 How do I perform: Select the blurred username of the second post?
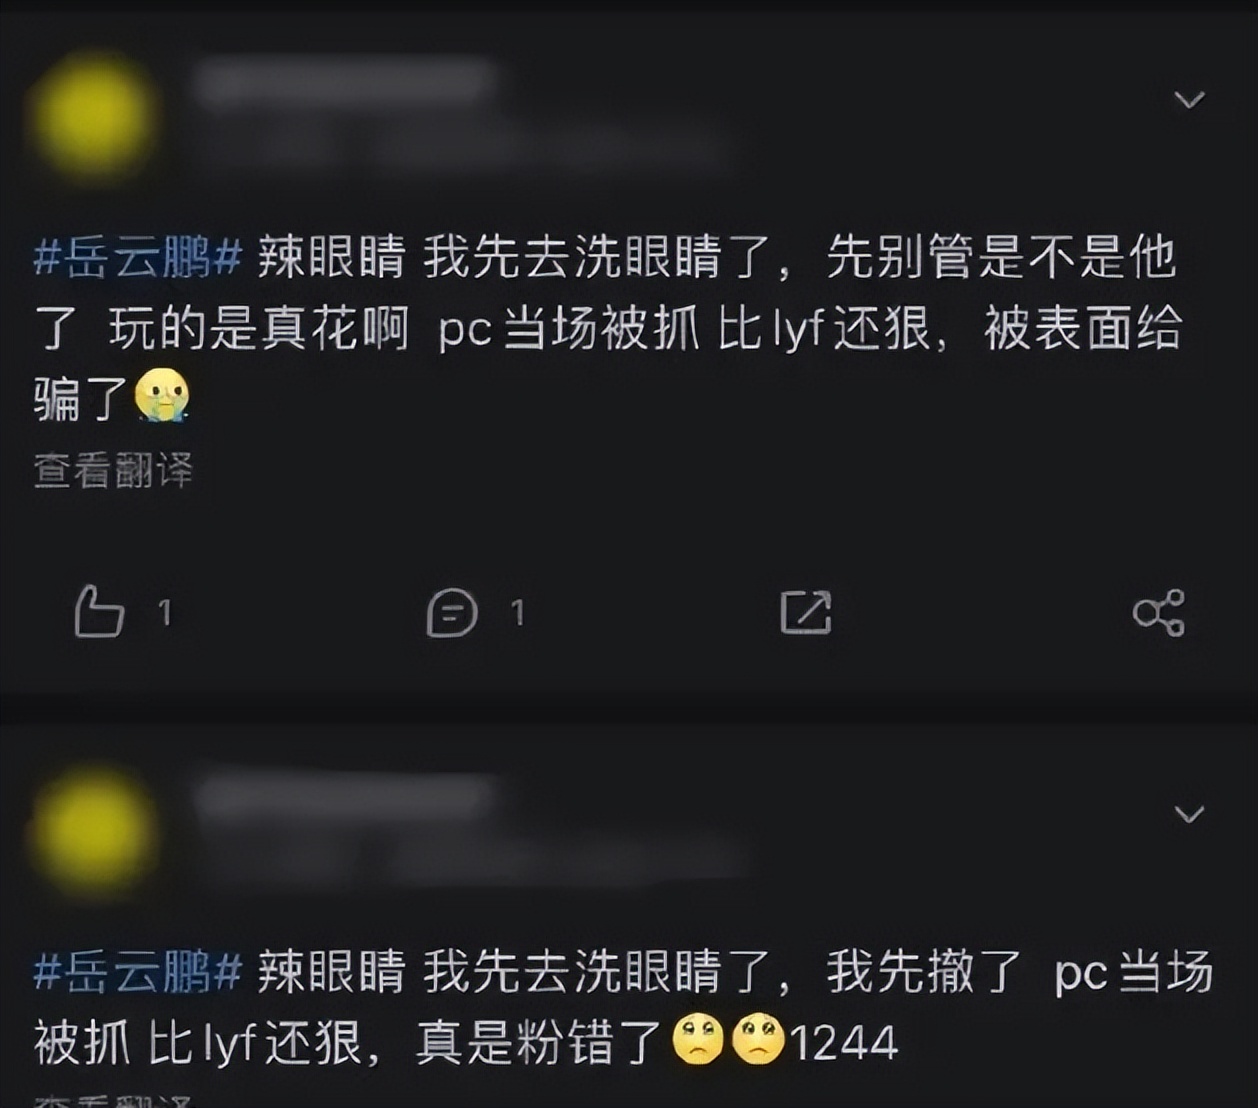coord(345,798)
